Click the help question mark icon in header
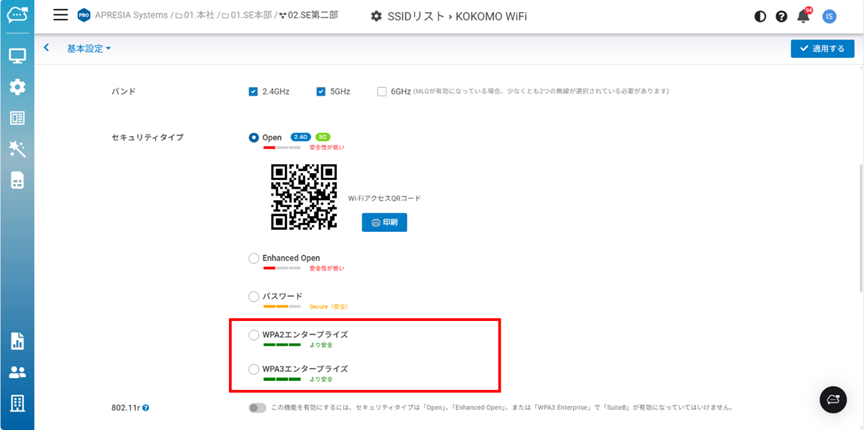This screenshot has height=430, width=864. click(x=781, y=17)
